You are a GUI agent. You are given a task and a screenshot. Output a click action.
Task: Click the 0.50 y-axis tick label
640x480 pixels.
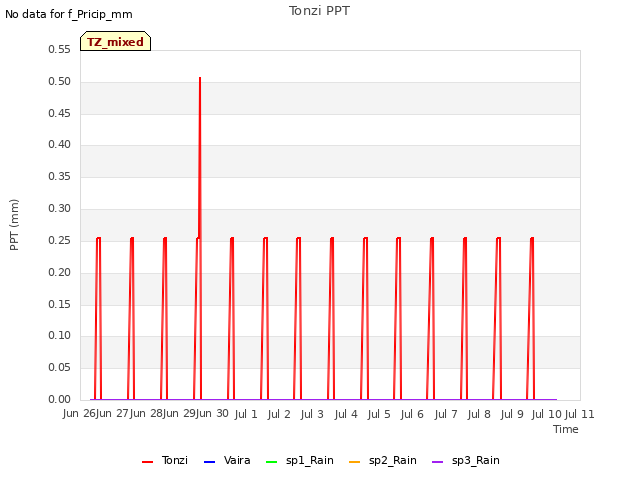(60, 81)
